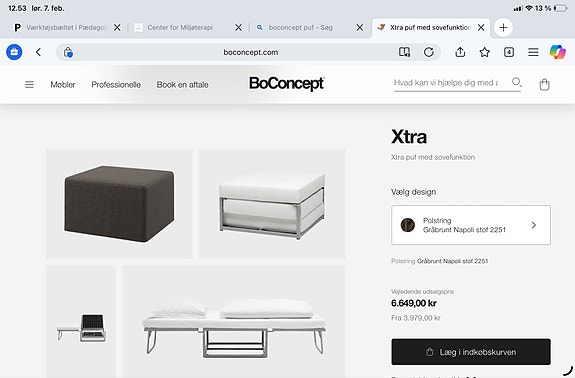This screenshot has height=378, width=575.
Task: Open the BoConcept site hamburger menu
Action: pyautogui.click(x=29, y=85)
